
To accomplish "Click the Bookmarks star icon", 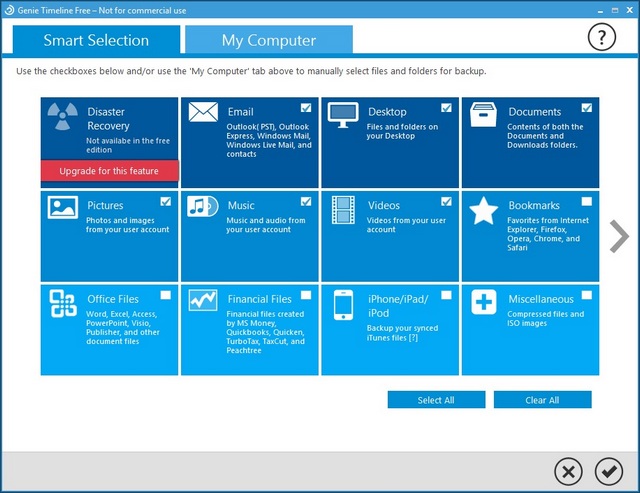I will pyautogui.click(x=484, y=211).
